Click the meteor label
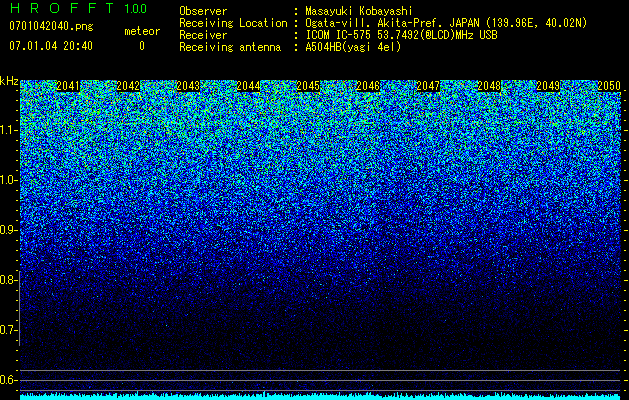Image resolution: width=629 pixels, height=400 pixels. pos(142,31)
